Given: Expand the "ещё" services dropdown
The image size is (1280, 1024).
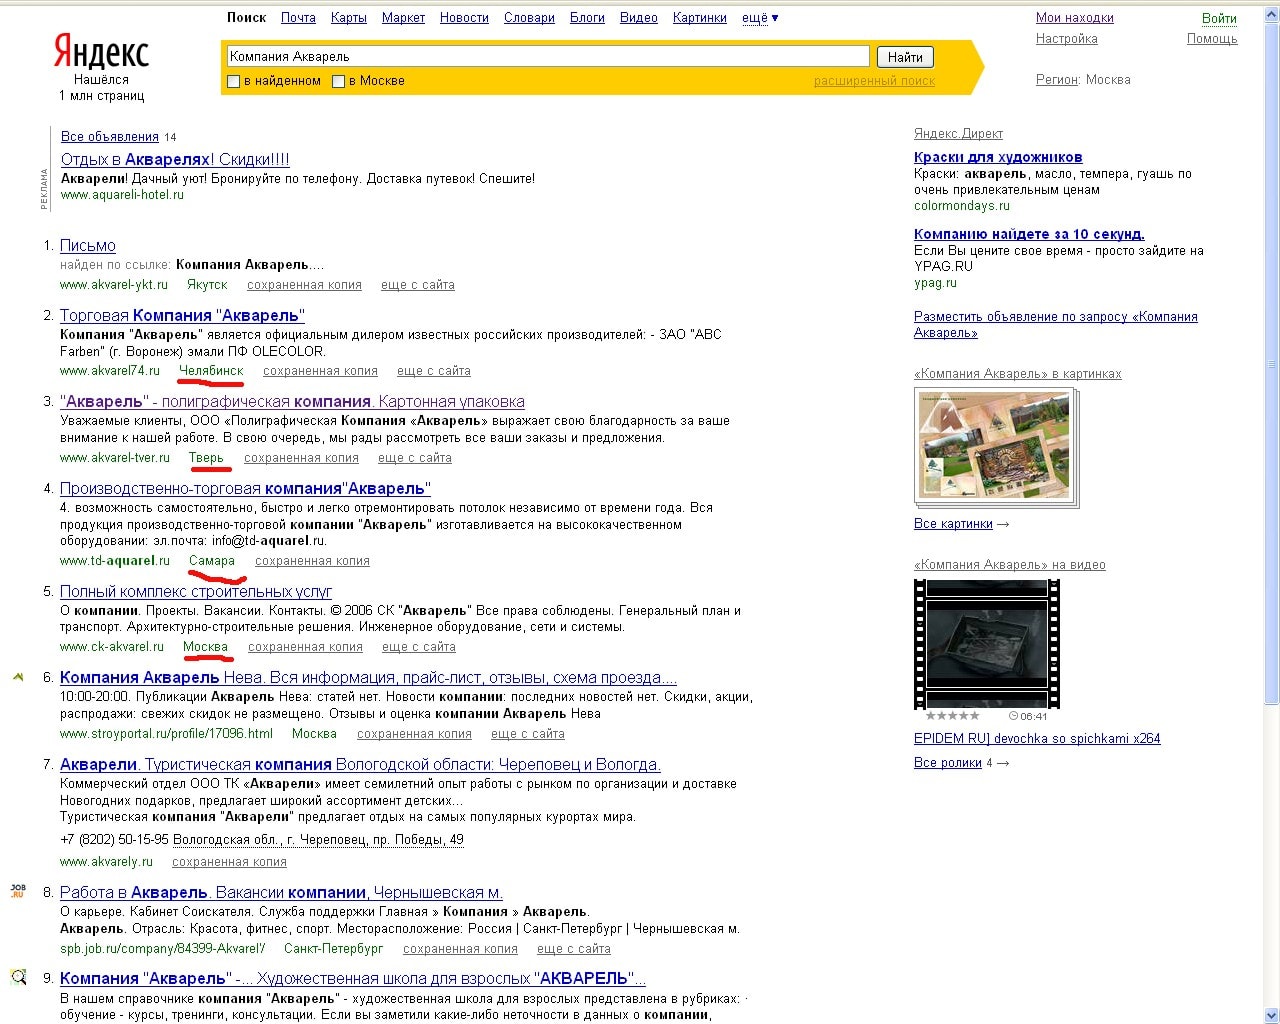Looking at the screenshot, I should point(759,18).
